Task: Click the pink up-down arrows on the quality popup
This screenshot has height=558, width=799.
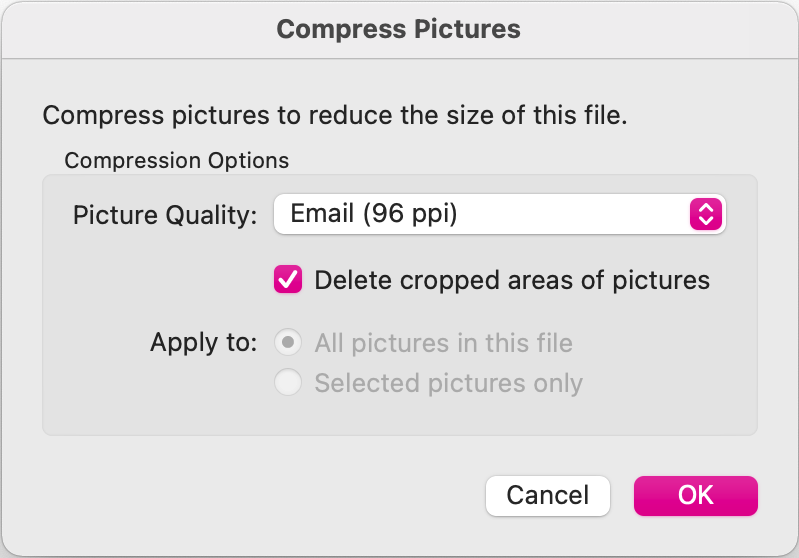Action: 705,214
